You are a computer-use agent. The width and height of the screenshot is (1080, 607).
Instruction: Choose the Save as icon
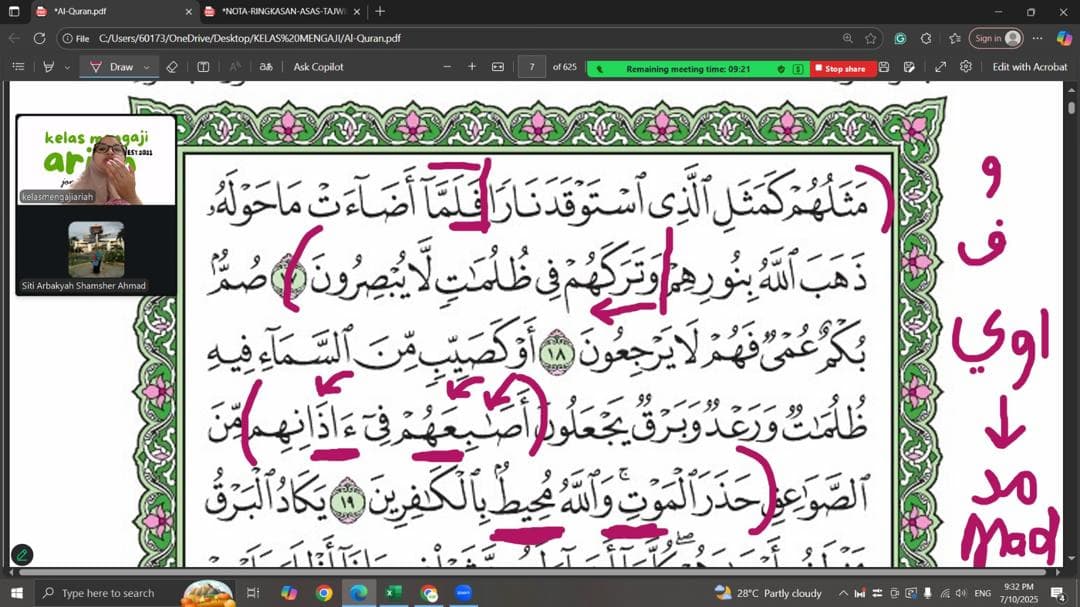[x=909, y=67]
